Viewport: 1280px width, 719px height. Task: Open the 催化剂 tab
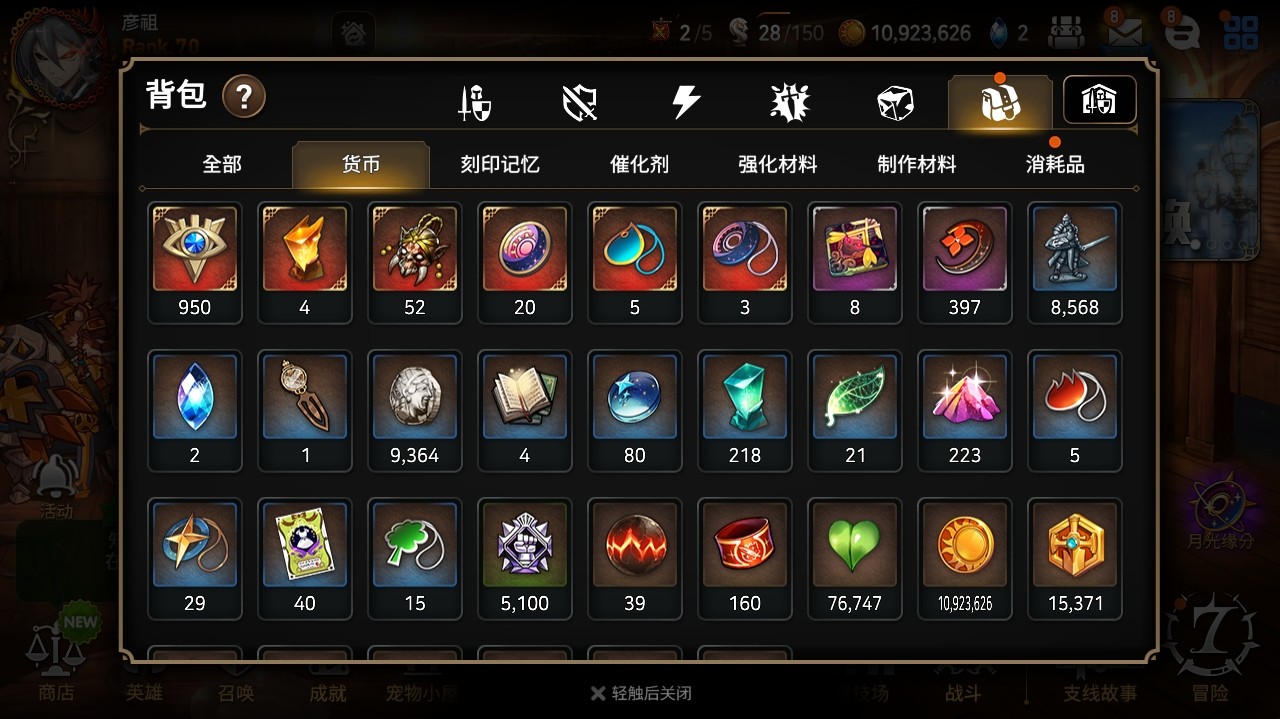[x=639, y=164]
